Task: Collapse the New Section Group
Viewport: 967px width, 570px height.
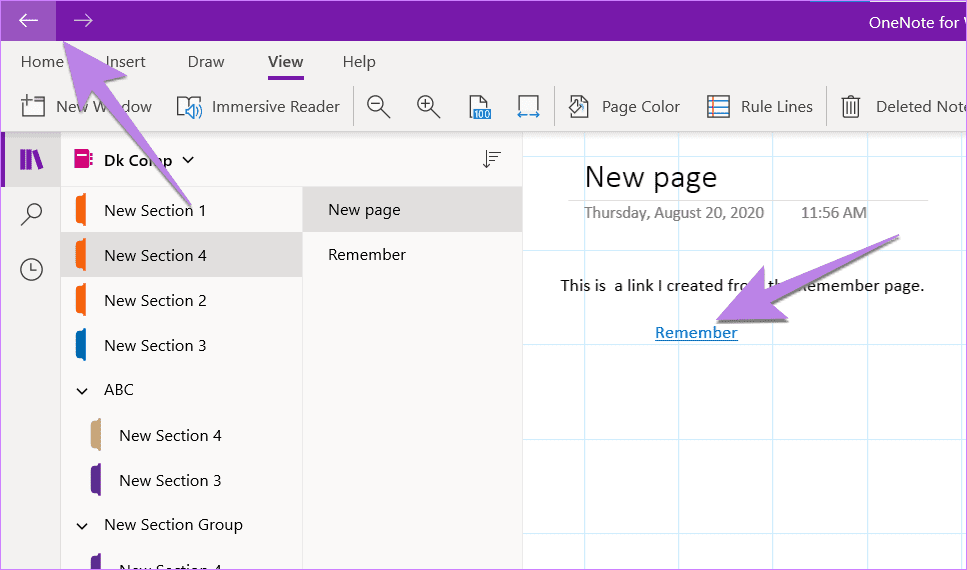Action: pyautogui.click(x=82, y=526)
